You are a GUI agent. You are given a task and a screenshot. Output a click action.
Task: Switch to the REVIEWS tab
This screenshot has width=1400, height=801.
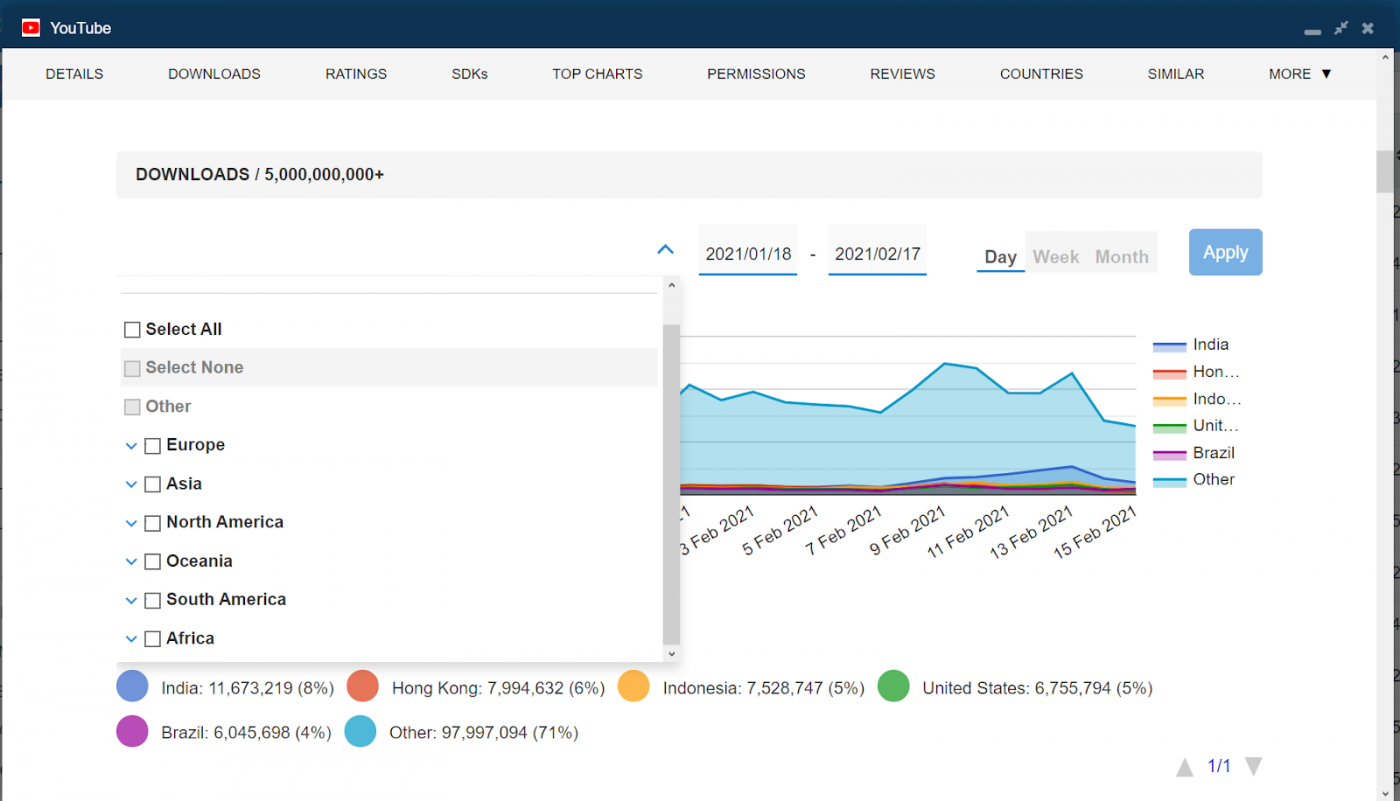[x=902, y=73]
